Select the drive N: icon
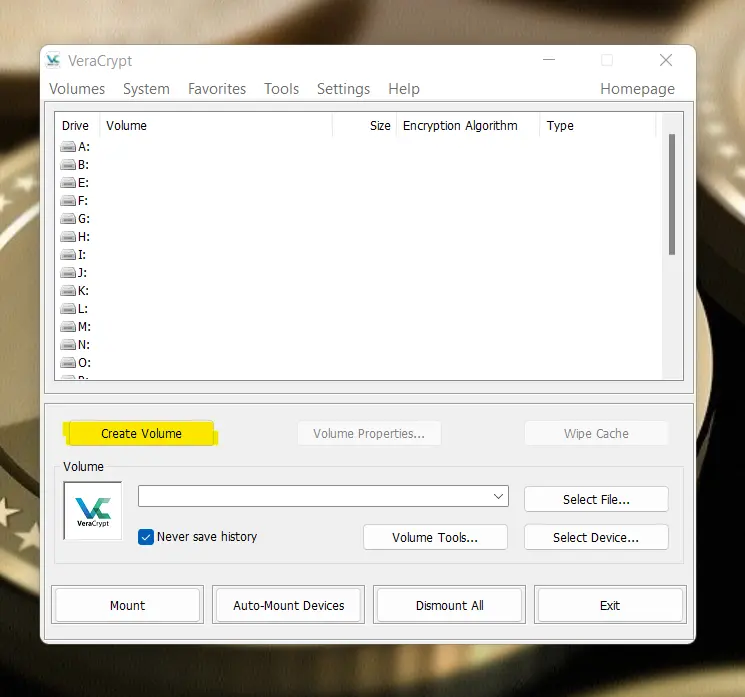Viewport: 745px width, 697px height. [68, 344]
